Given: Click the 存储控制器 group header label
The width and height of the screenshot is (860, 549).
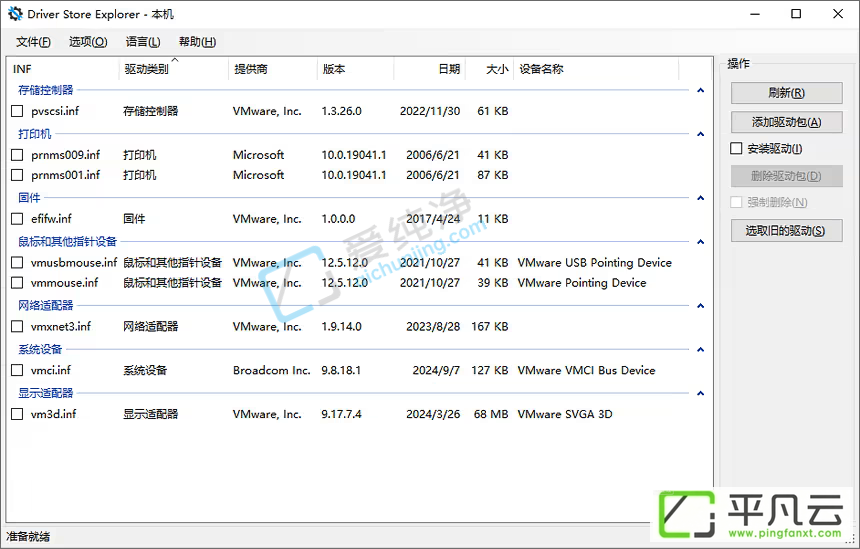Looking at the screenshot, I should 46,90.
